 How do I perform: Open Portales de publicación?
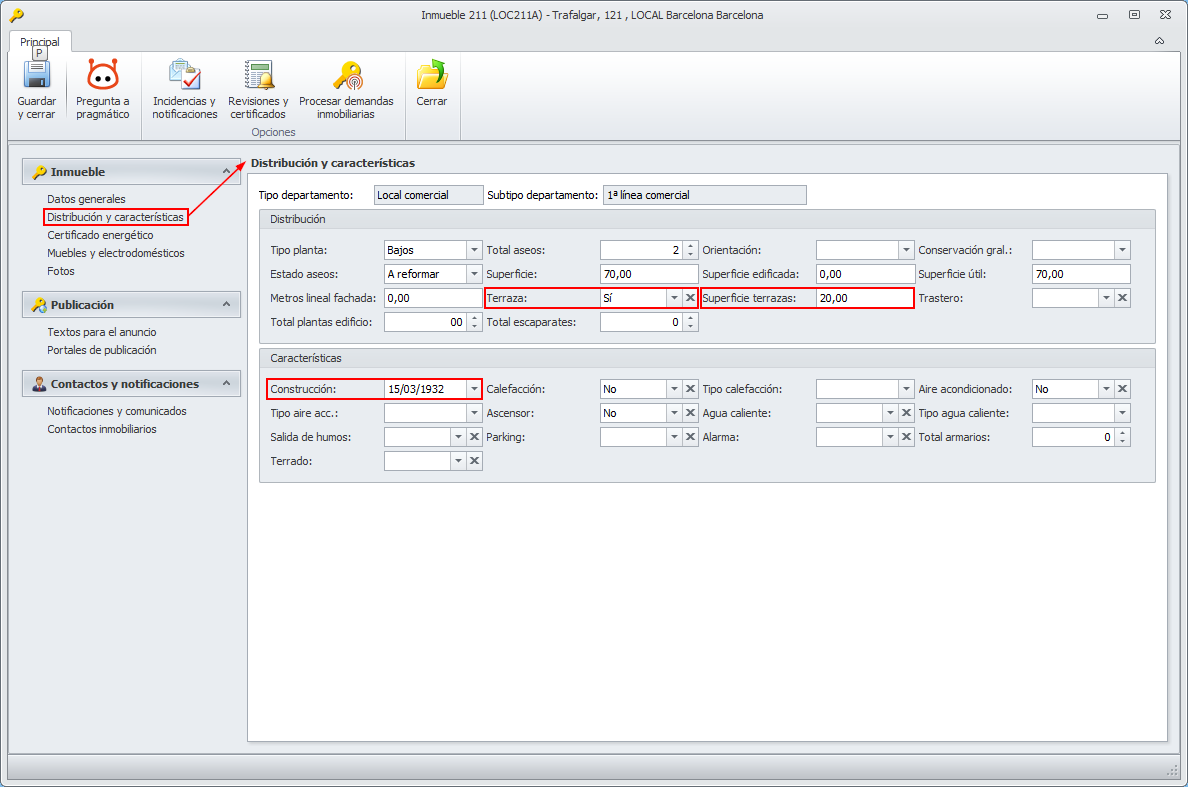pyautogui.click(x=102, y=350)
